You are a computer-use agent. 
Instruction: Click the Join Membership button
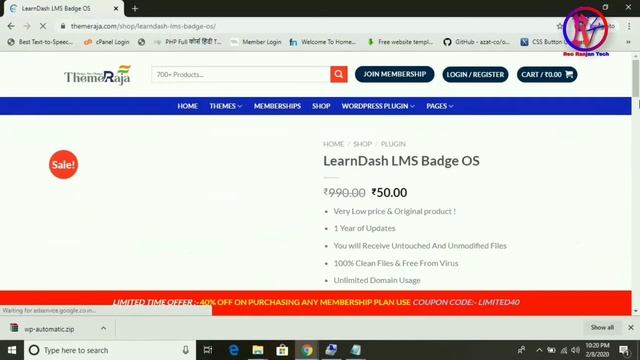394,74
